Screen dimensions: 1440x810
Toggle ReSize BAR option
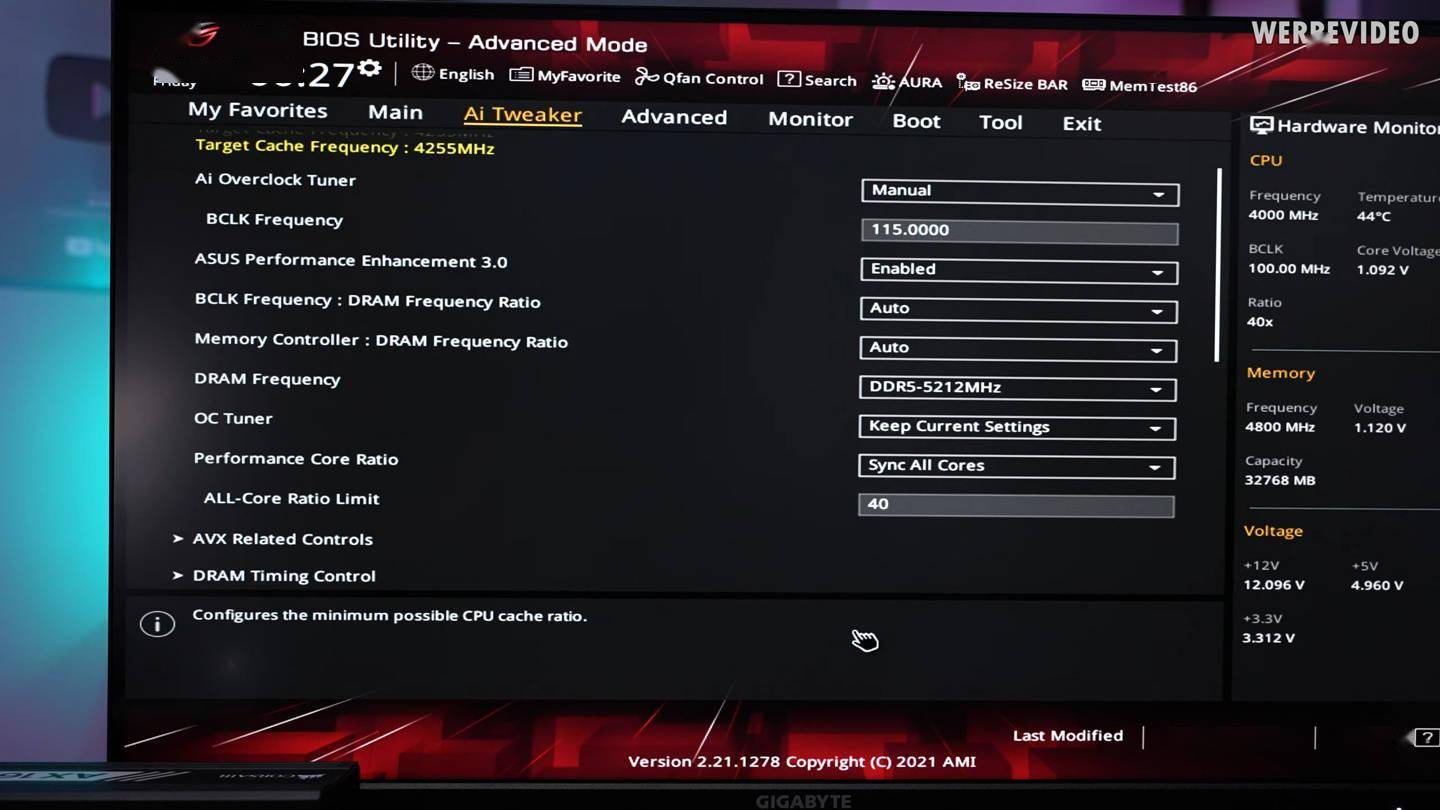click(1012, 84)
